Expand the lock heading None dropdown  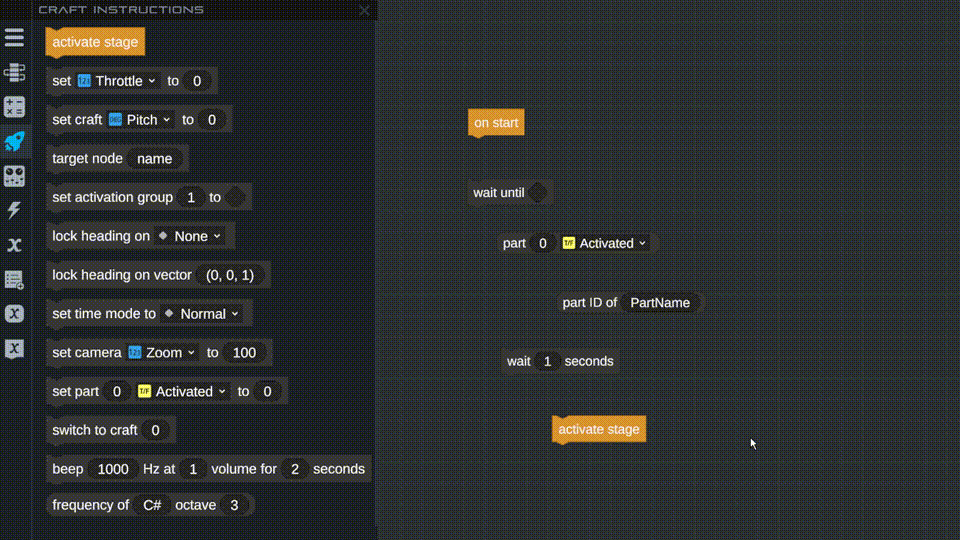196,237
